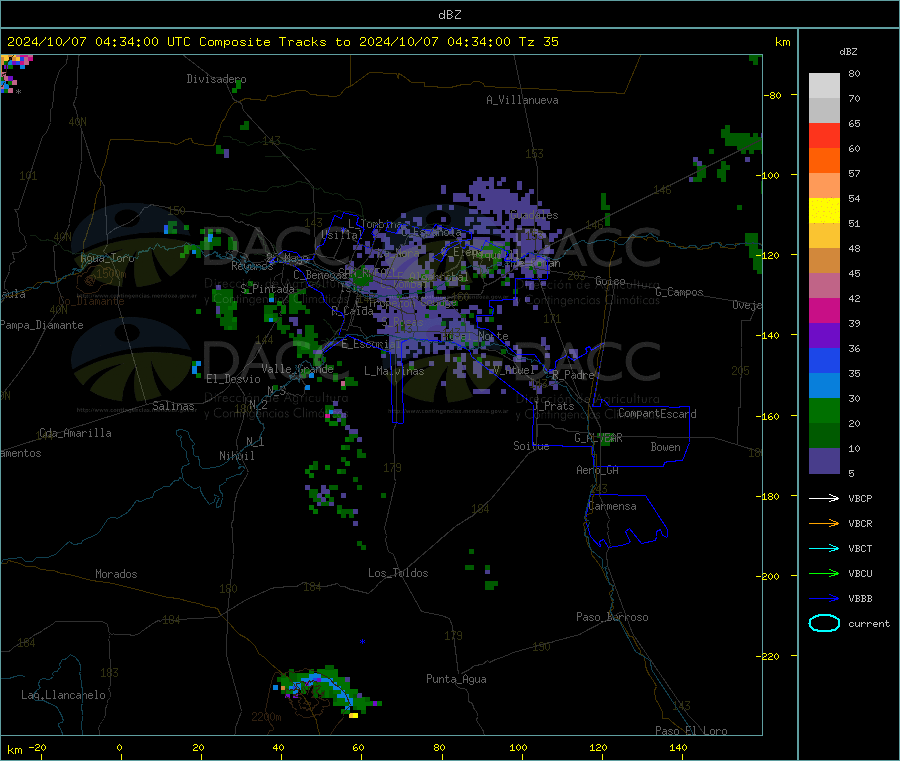The image size is (900, 761).
Task: Click the 'Agua_Toro' map label
Action: tap(107, 258)
